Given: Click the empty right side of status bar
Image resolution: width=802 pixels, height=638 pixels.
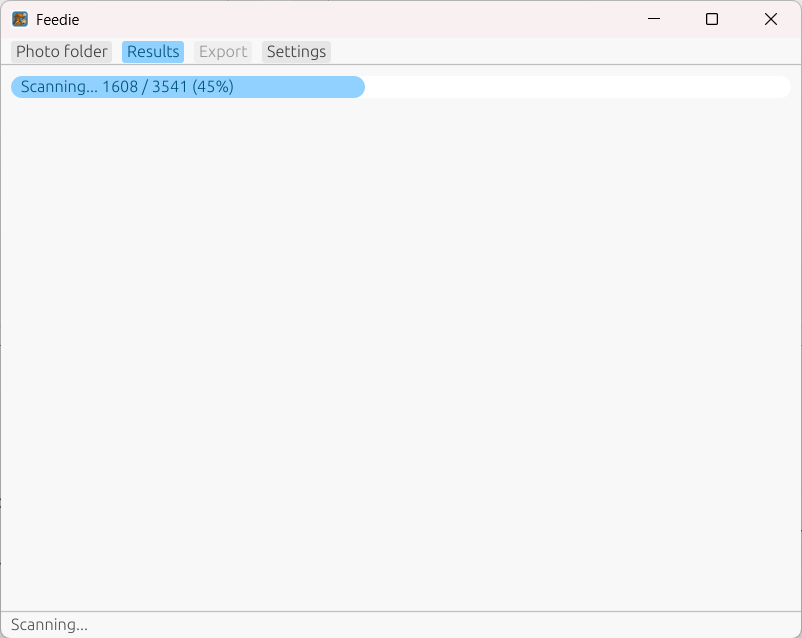Looking at the screenshot, I should [500, 625].
